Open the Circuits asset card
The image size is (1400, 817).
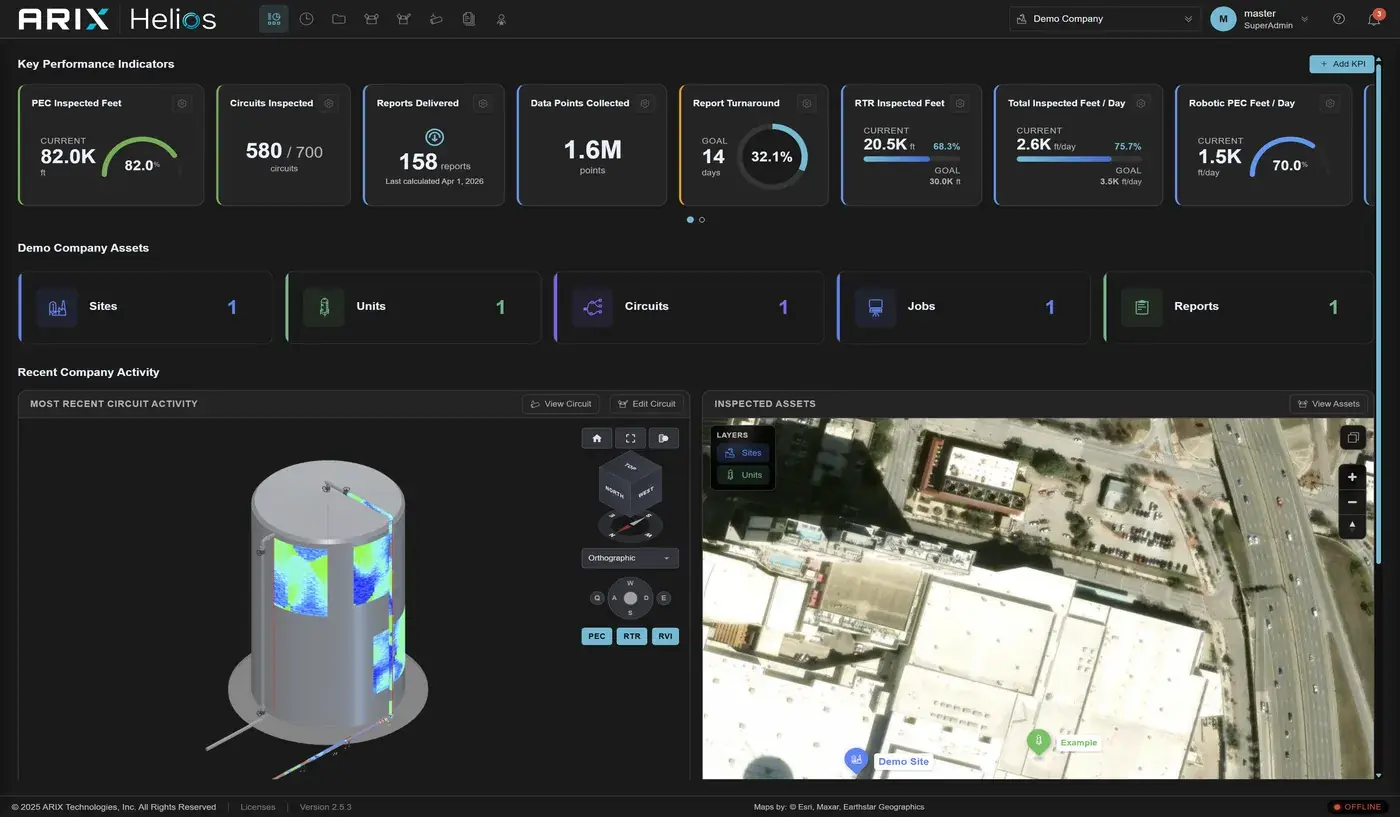689,307
